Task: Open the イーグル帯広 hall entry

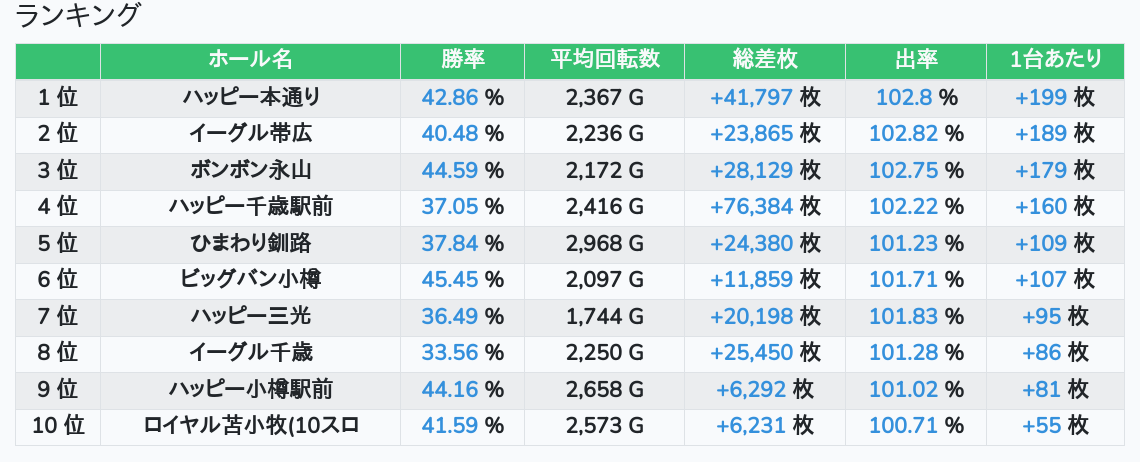Action: click(251, 134)
